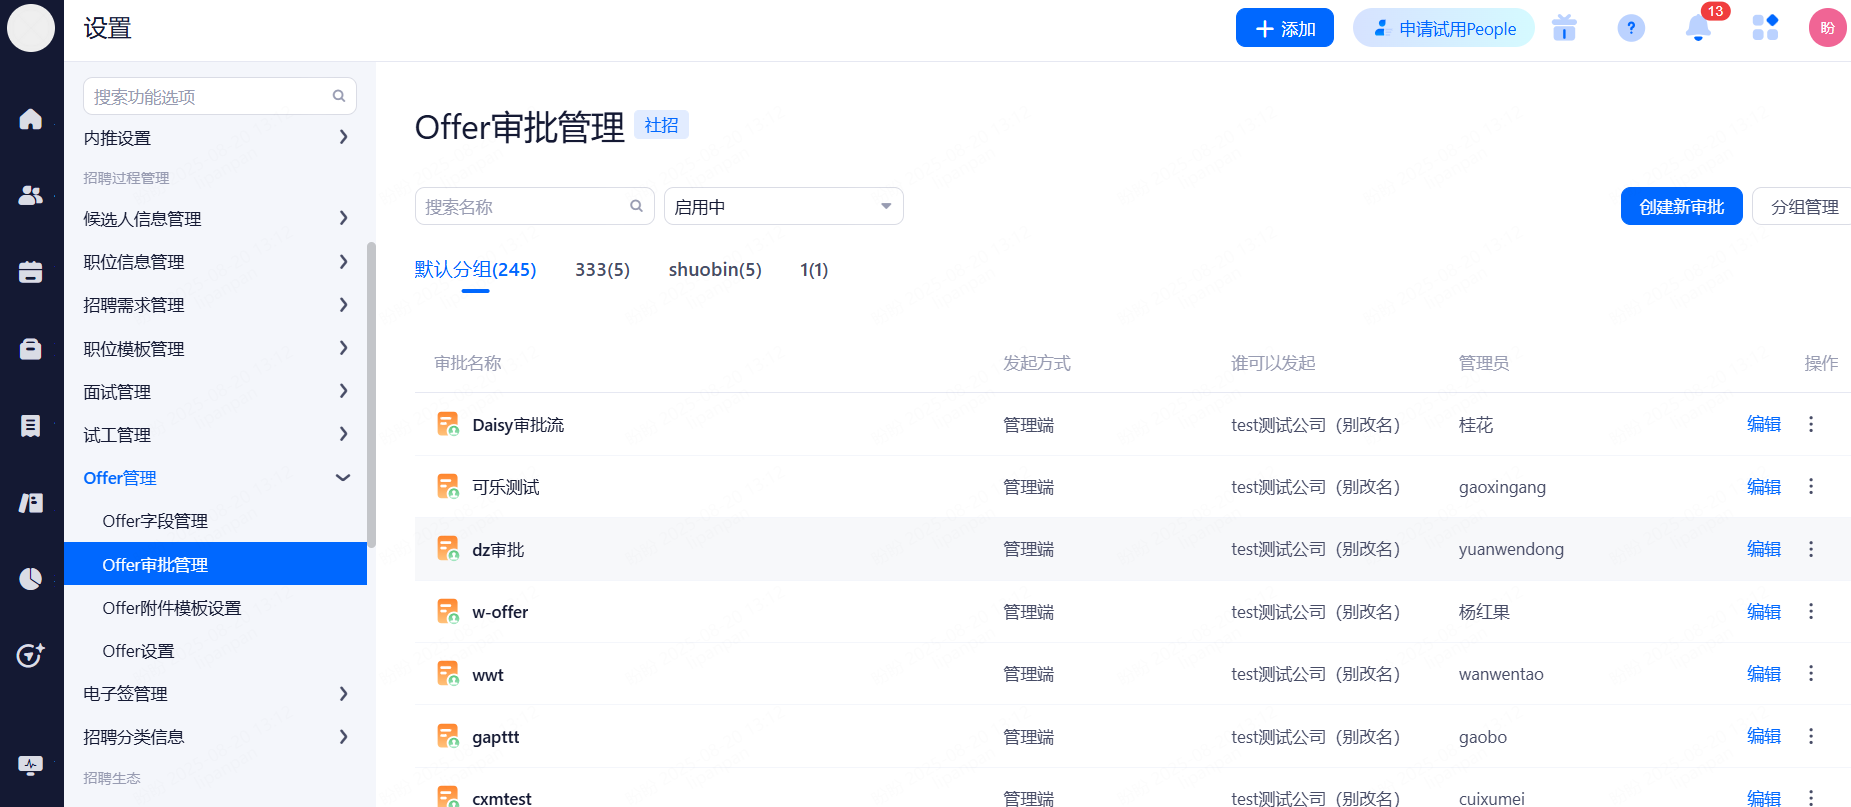Switch to the 333(5) group tab

tap(602, 270)
